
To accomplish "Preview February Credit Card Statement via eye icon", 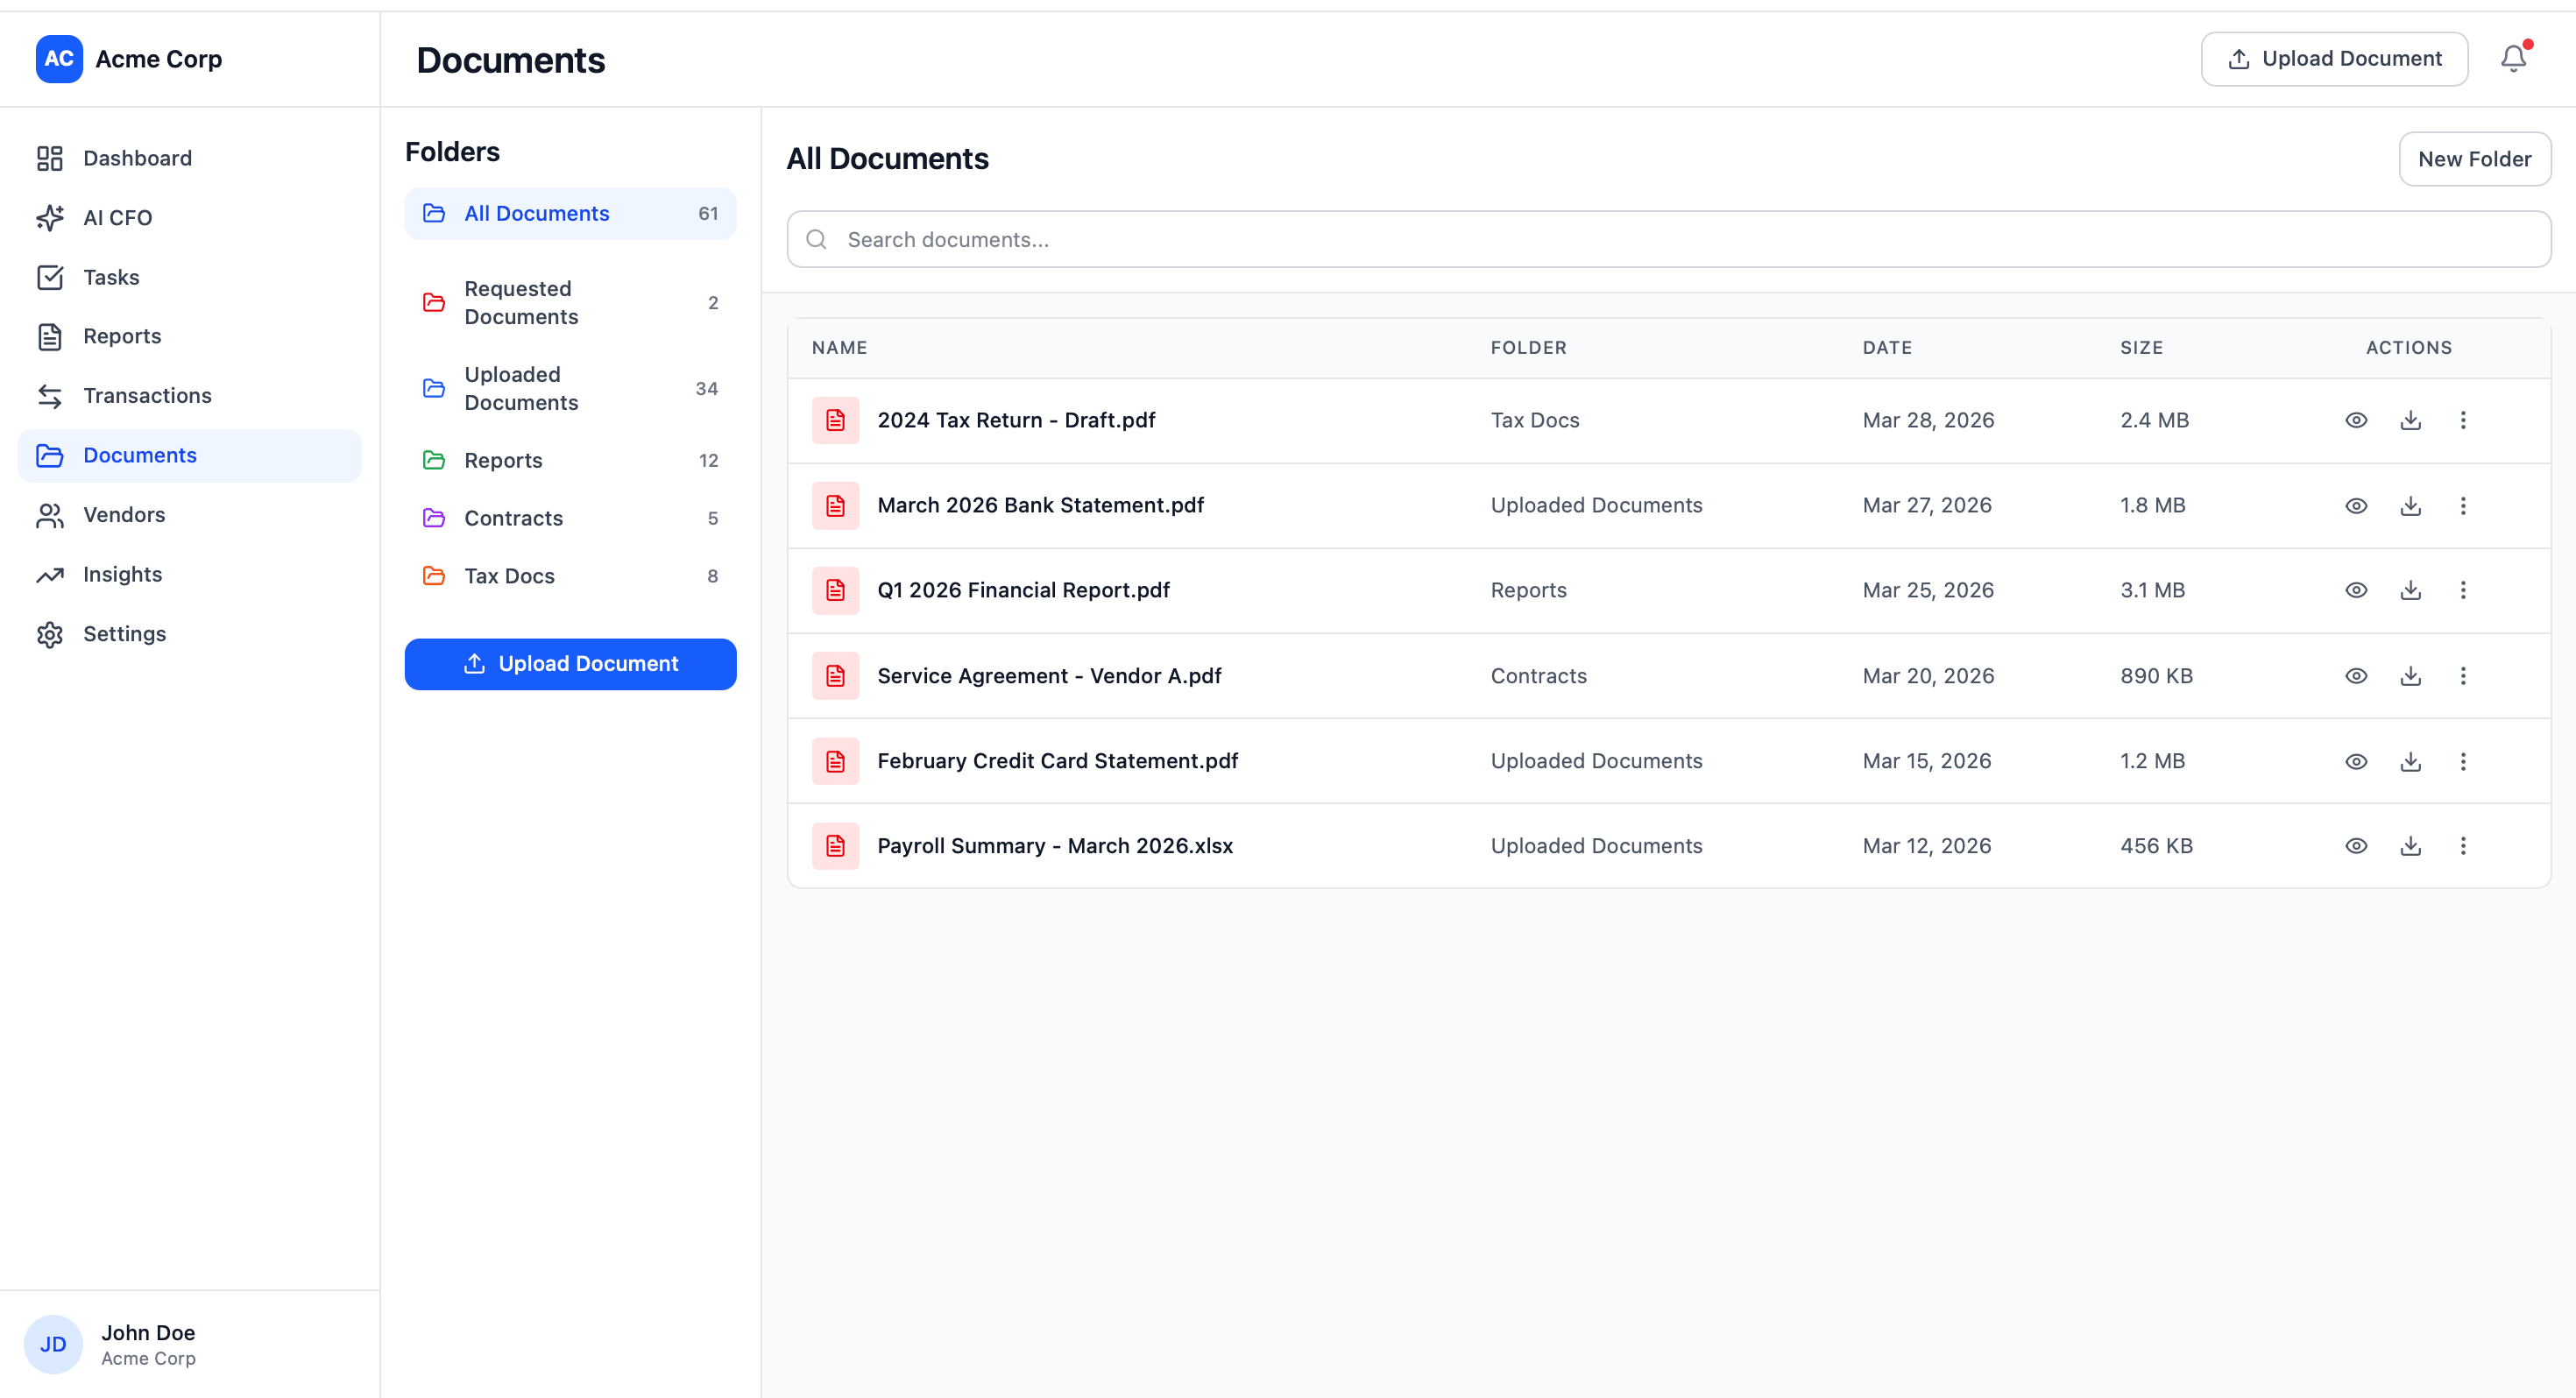I will (x=2356, y=761).
